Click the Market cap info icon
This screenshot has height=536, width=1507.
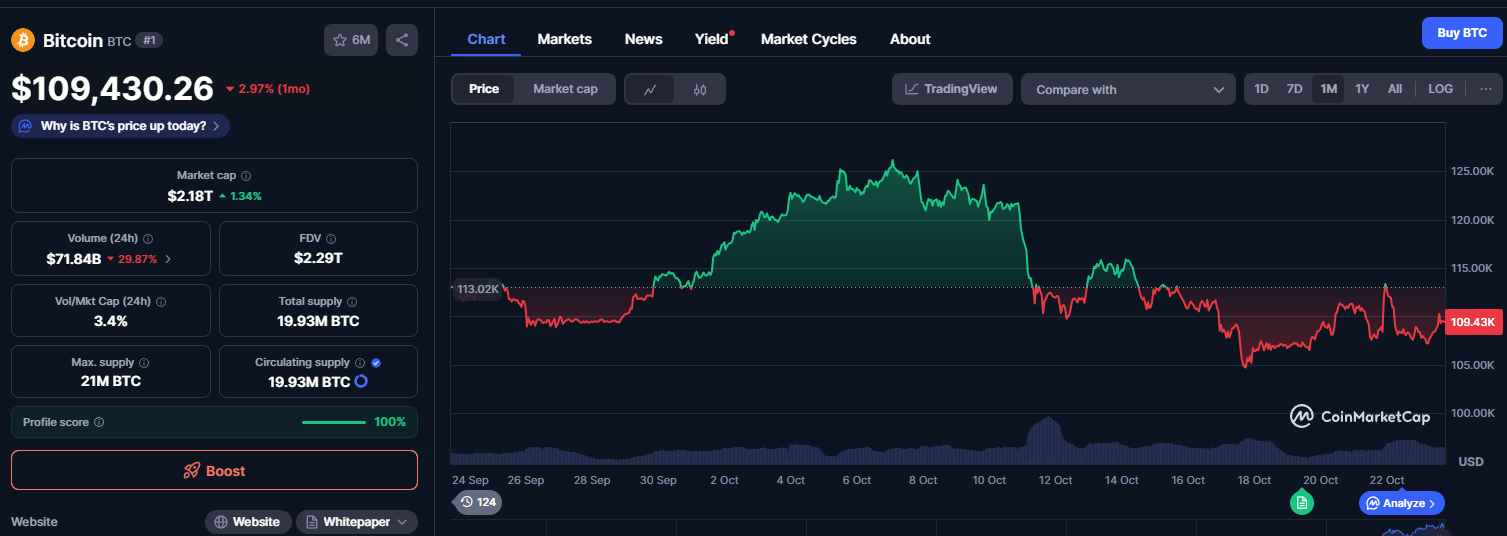[x=246, y=176]
